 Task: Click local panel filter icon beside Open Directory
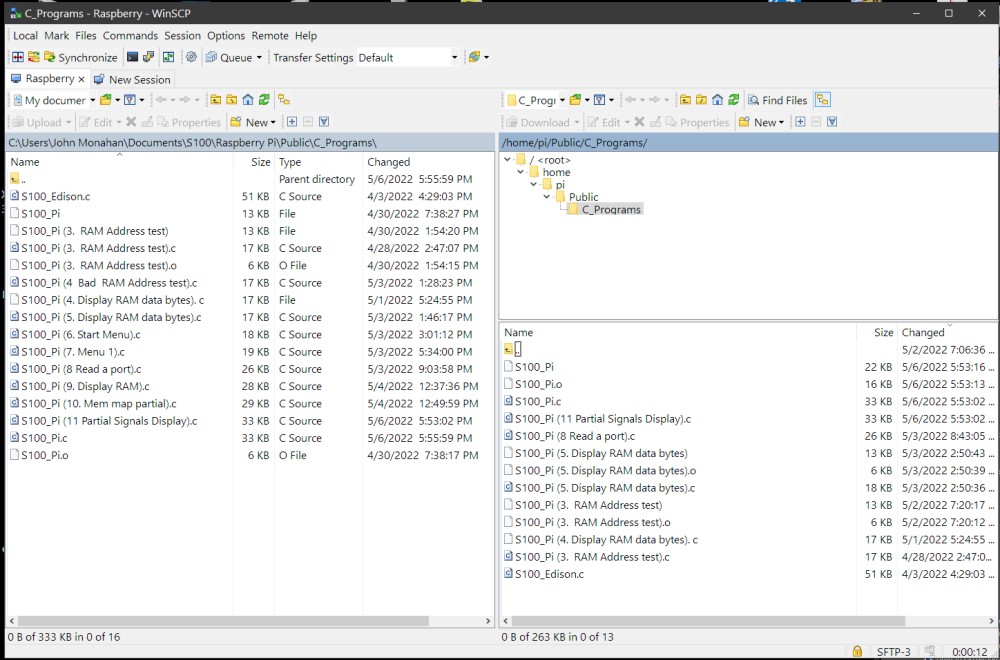pos(129,100)
